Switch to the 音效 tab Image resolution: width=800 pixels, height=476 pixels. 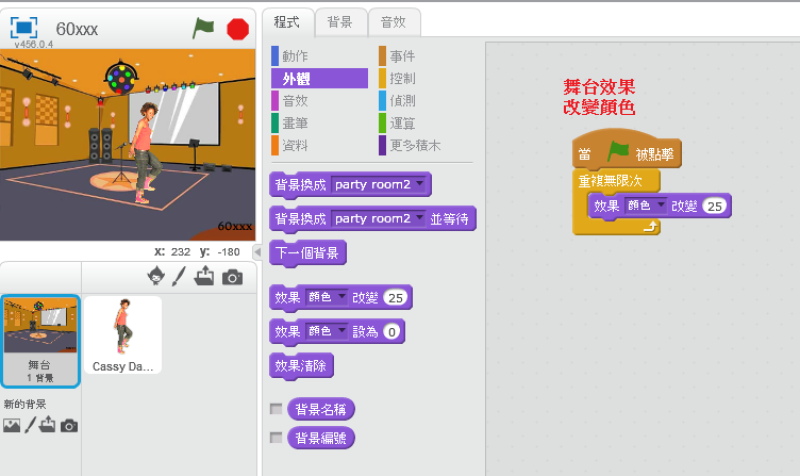[394, 21]
